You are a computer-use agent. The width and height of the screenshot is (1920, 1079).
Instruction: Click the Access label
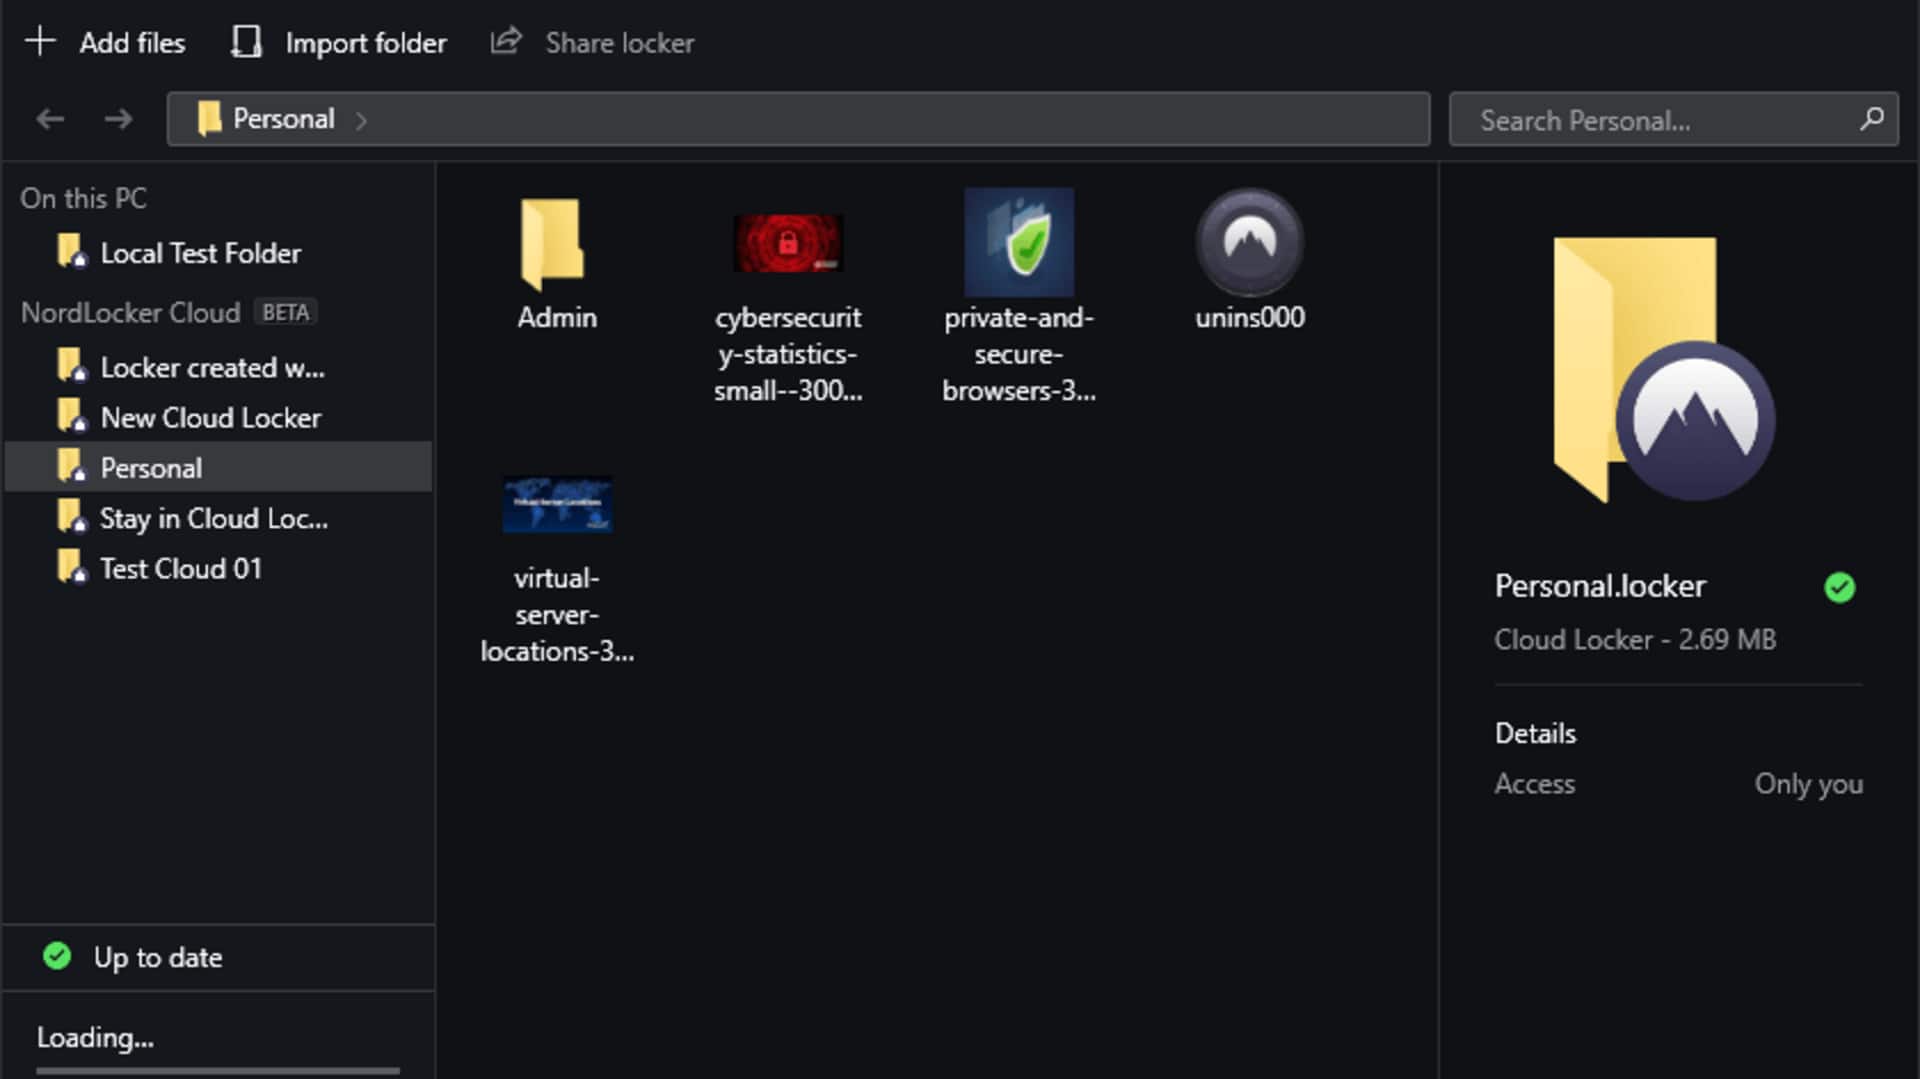point(1535,783)
